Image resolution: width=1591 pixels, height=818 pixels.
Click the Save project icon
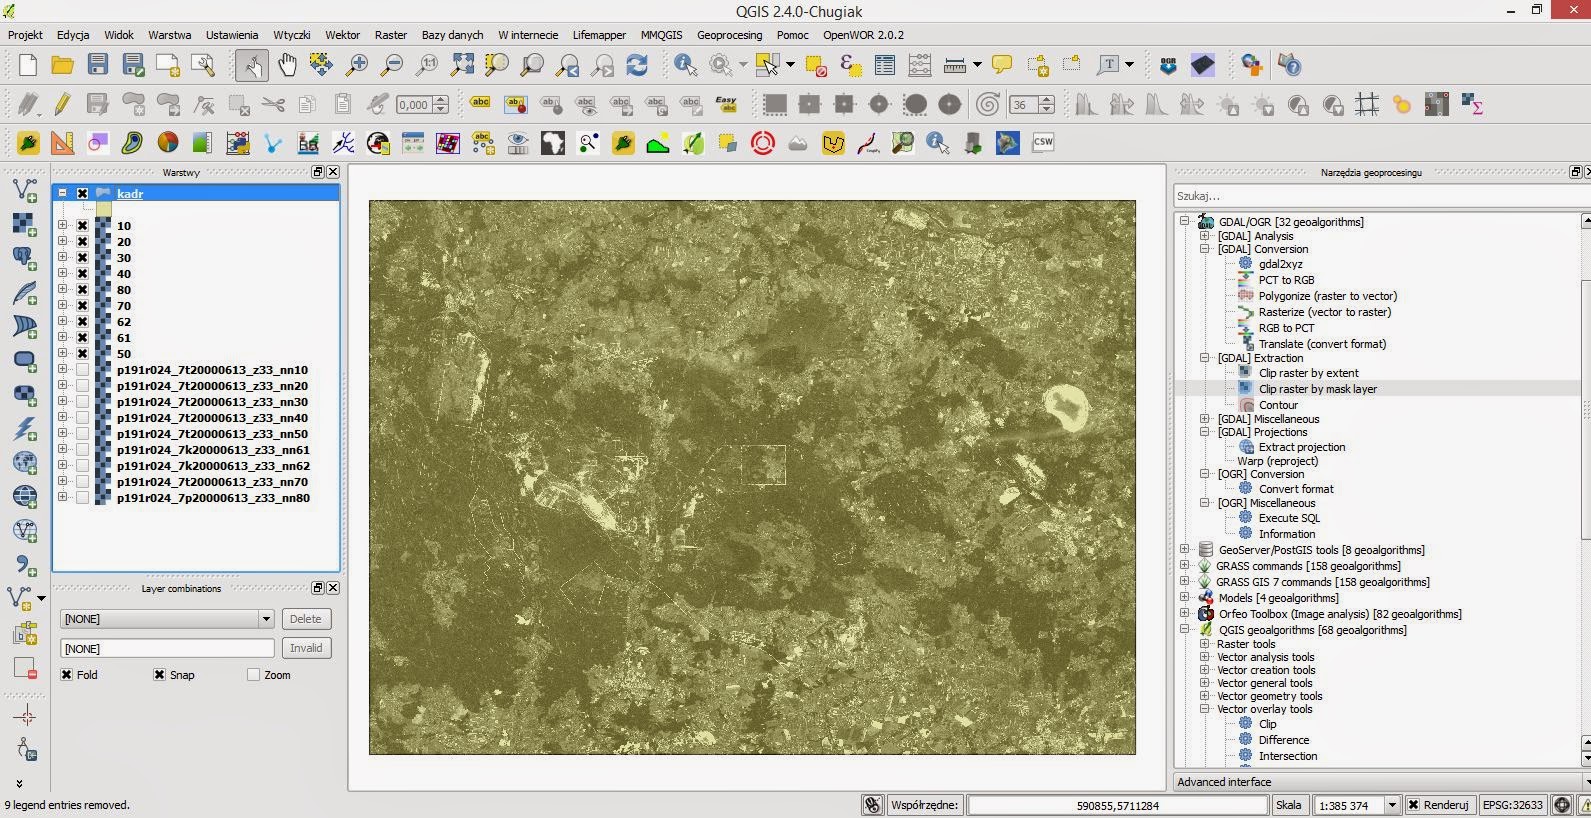(97, 66)
